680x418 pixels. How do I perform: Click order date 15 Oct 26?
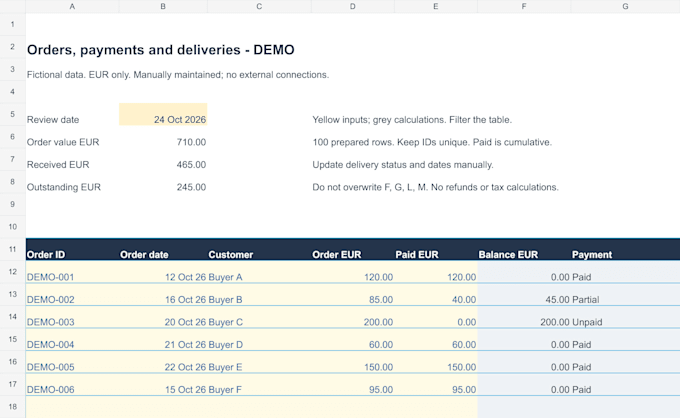186,390
